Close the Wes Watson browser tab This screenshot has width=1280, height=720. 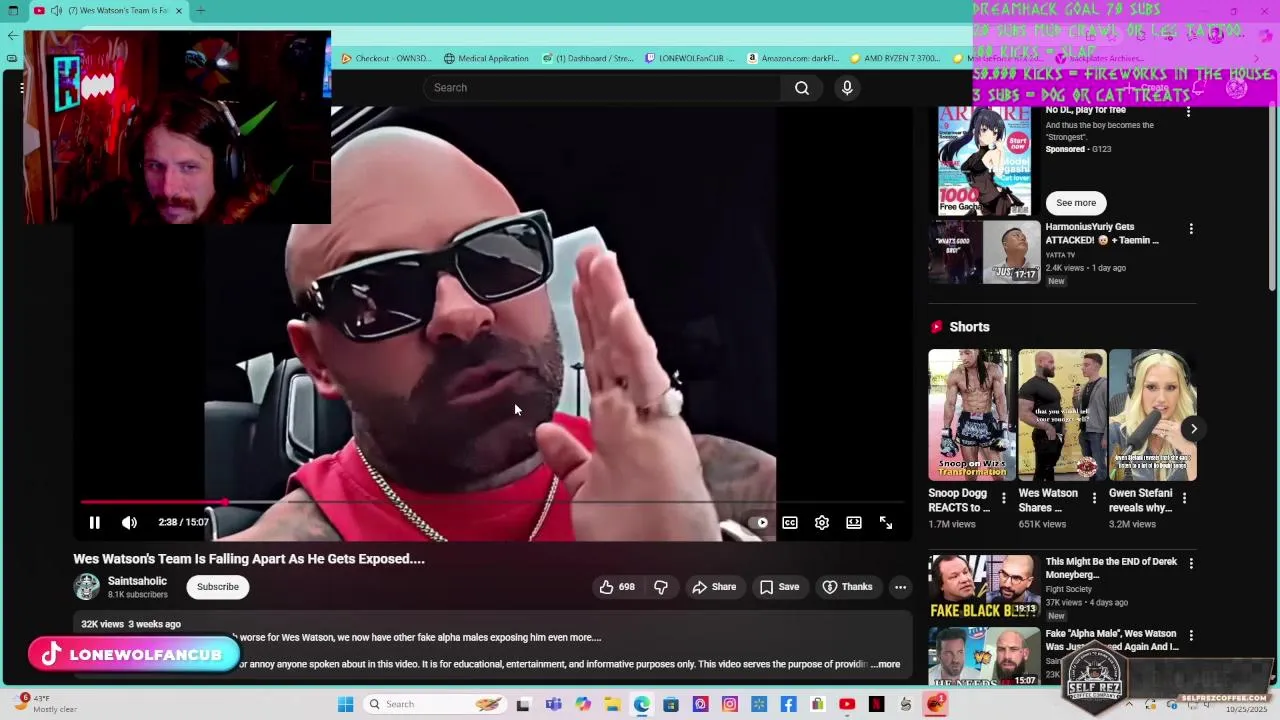(179, 11)
